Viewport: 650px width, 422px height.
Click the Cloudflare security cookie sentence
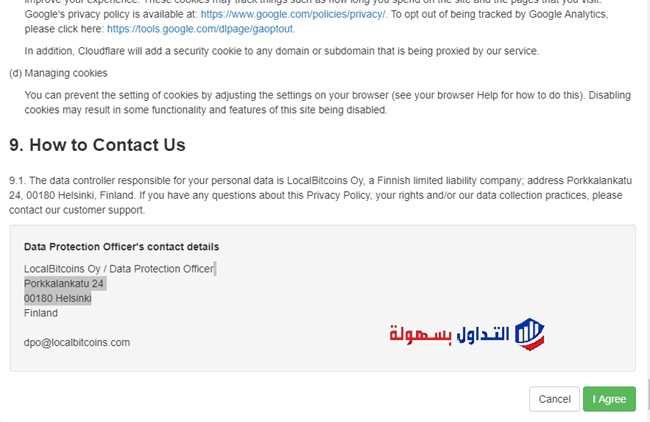282,51
